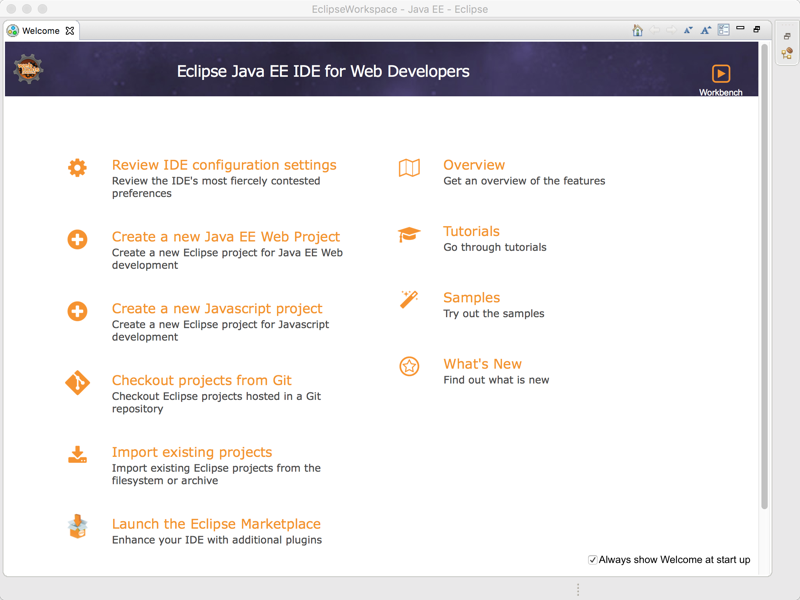The width and height of the screenshot is (800, 600).
Task: Click the import download tray icon
Action: pyautogui.click(x=78, y=455)
